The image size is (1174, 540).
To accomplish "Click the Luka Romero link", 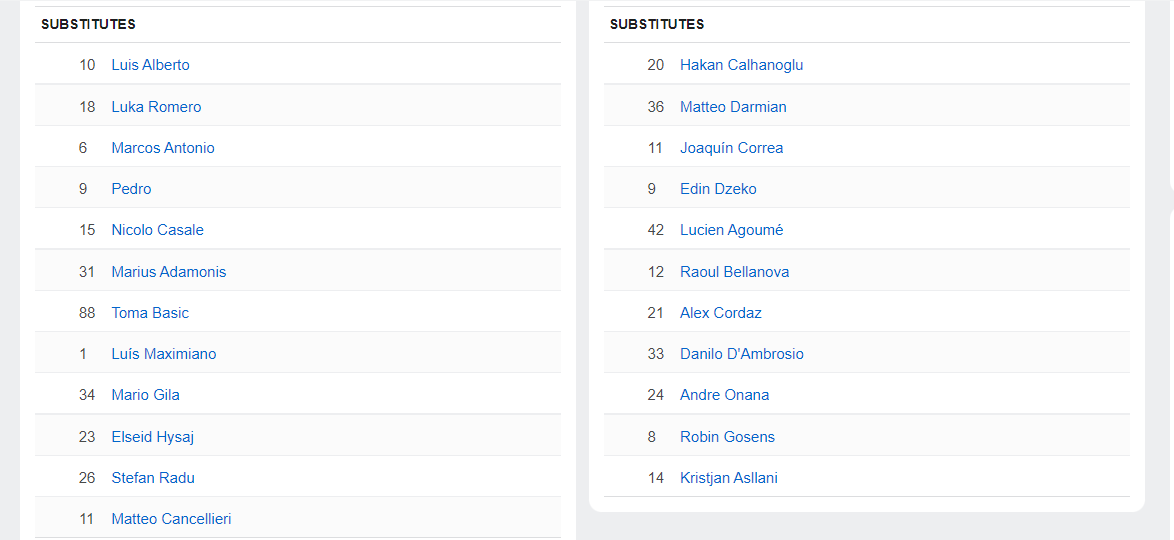I will point(156,107).
